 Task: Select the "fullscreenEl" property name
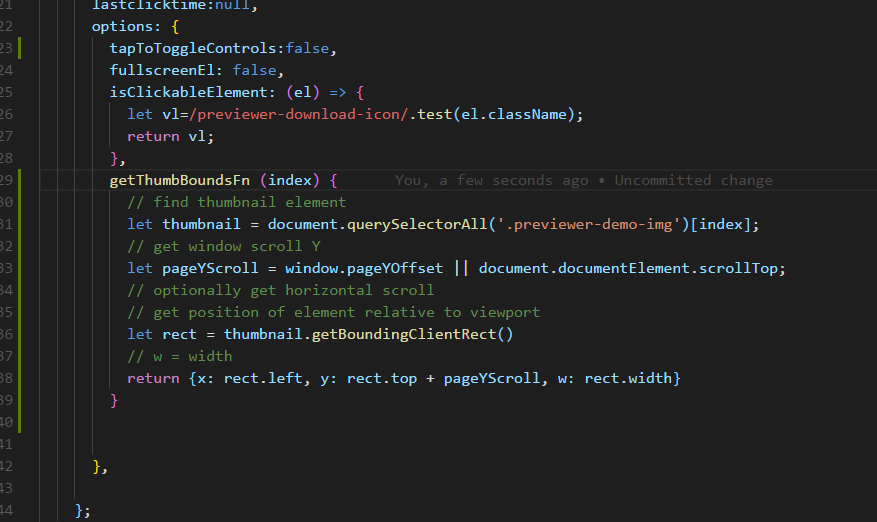pyautogui.click(x=162, y=70)
